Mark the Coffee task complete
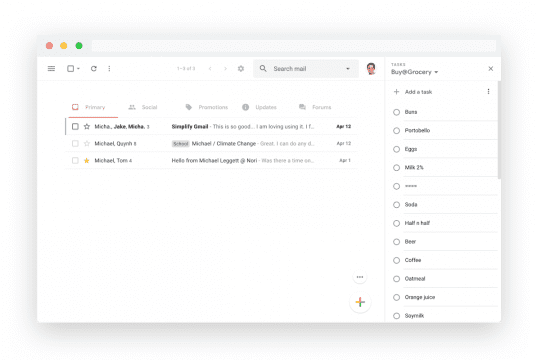The width and height of the screenshot is (537, 360). coord(396,260)
